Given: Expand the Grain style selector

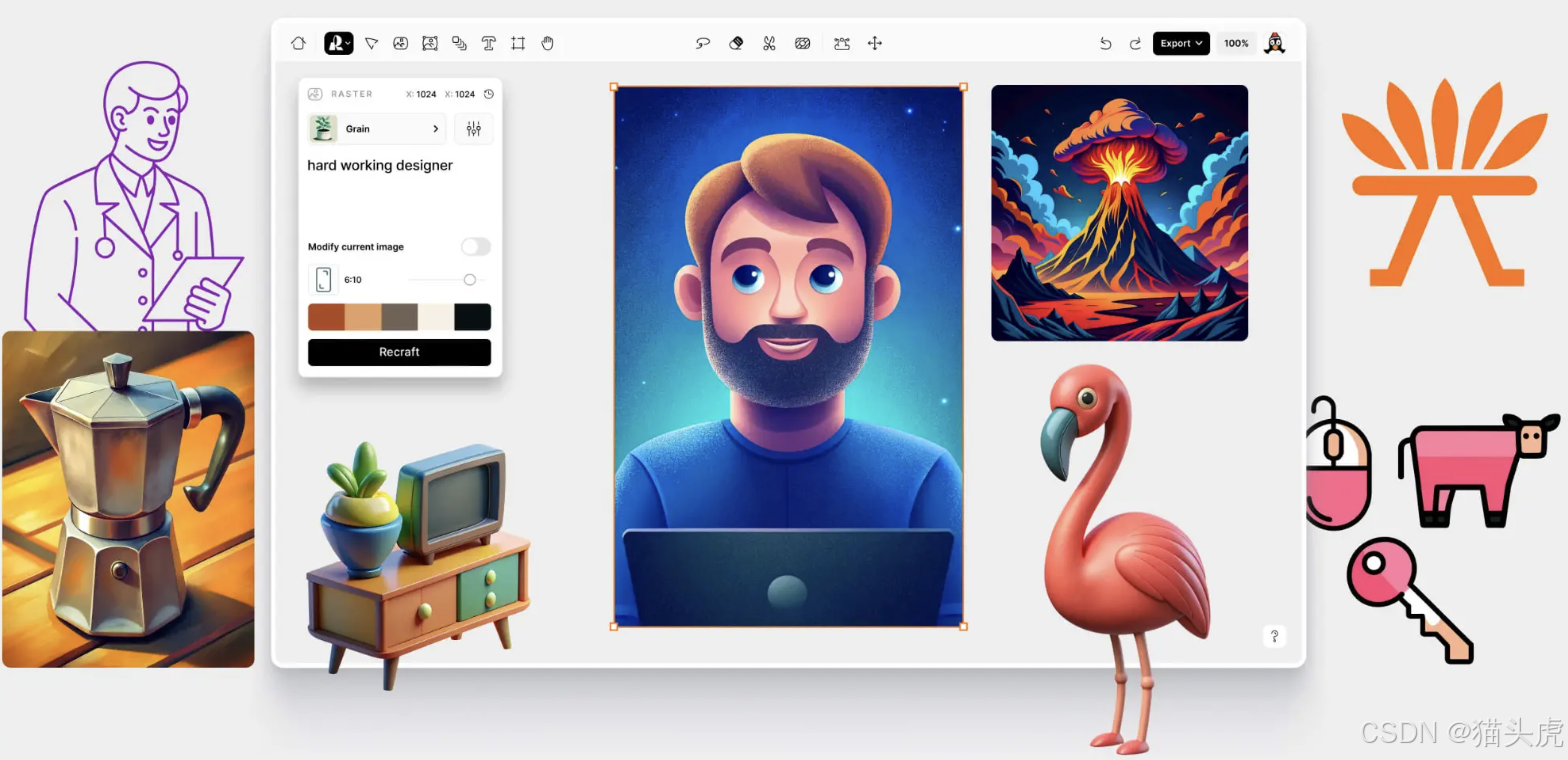Looking at the screenshot, I should (x=377, y=128).
